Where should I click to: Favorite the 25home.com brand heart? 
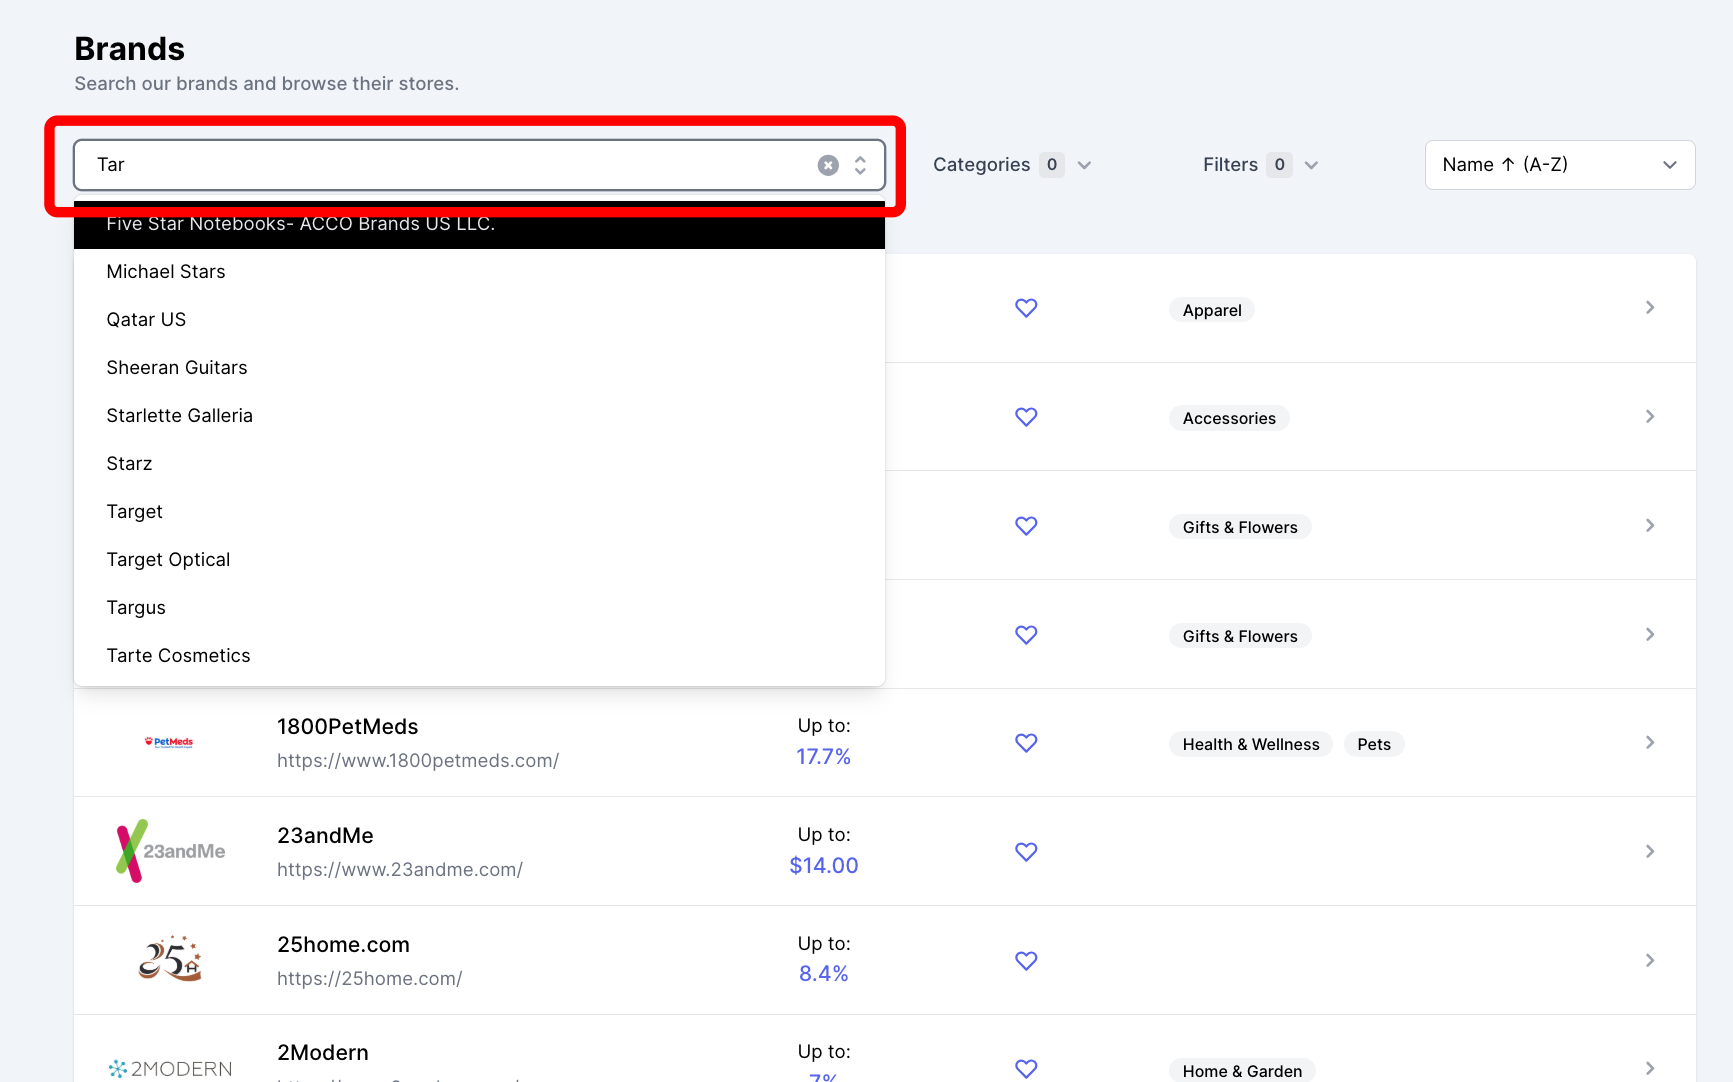1026,961
